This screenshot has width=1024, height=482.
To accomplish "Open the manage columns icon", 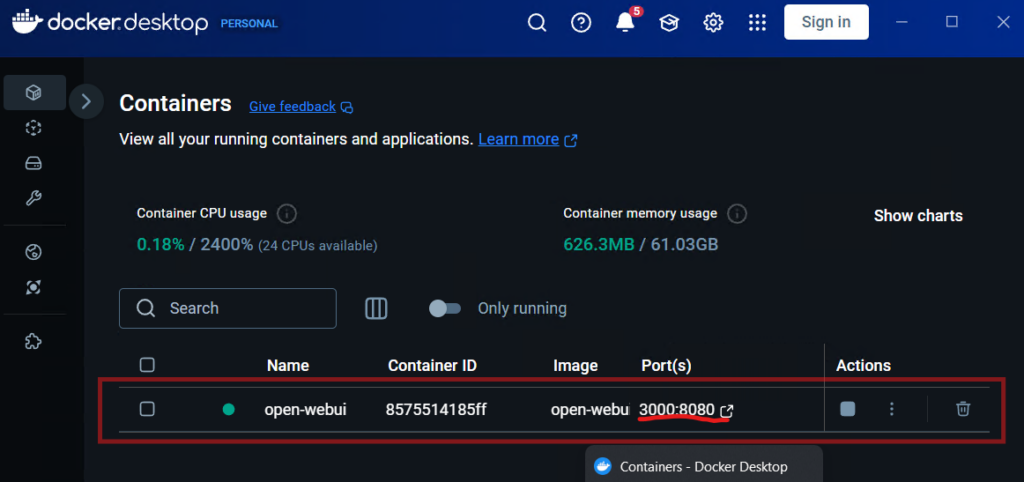I will coord(376,308).
